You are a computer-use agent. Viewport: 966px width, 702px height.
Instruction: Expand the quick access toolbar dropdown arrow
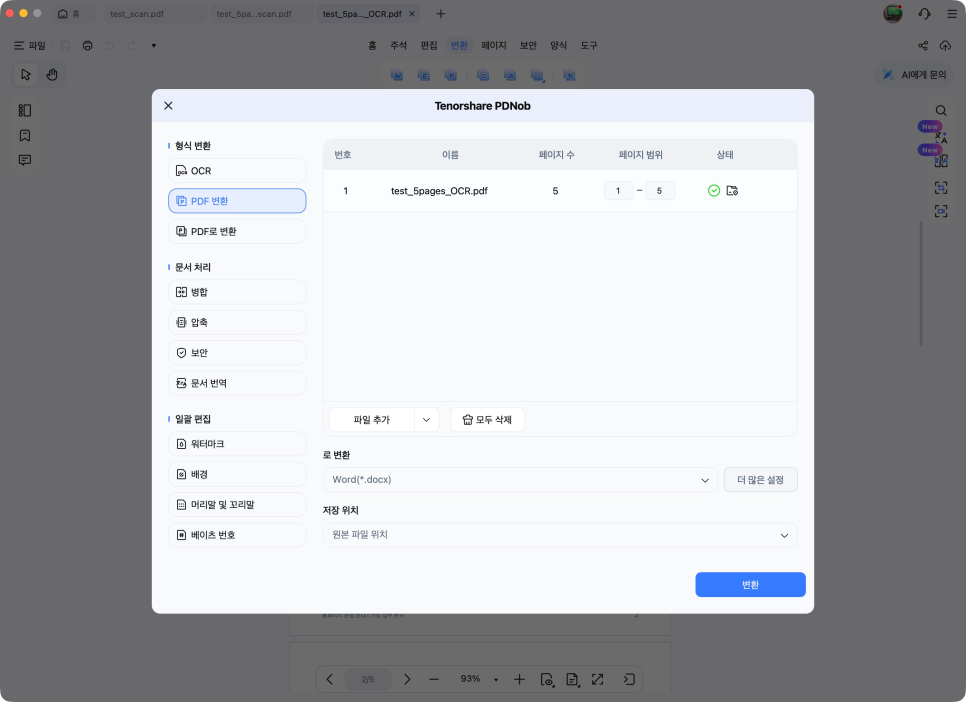click(154, 46)
